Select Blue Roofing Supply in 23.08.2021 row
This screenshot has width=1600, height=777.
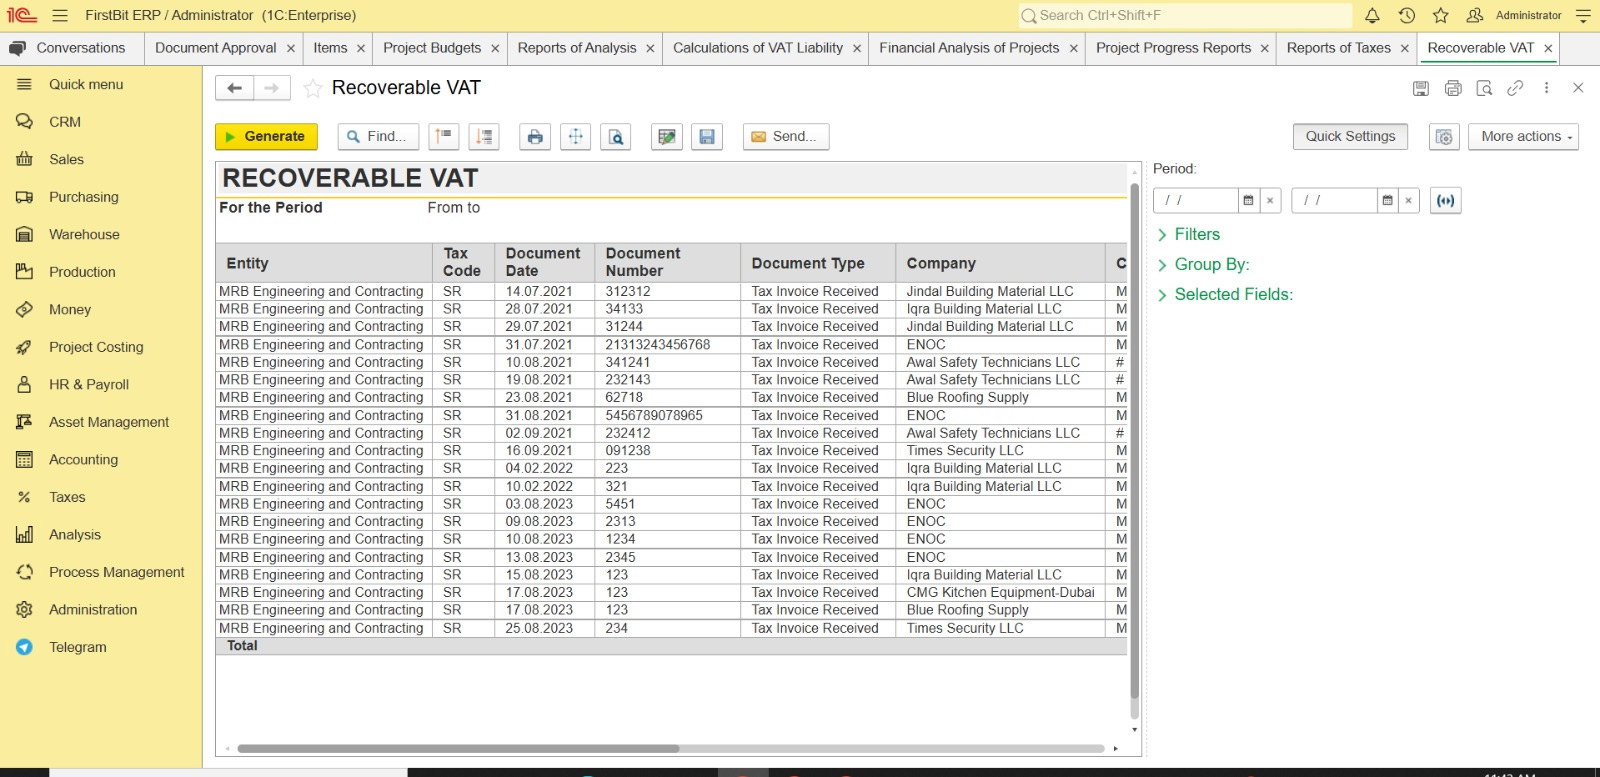(x=1000, y=397)
